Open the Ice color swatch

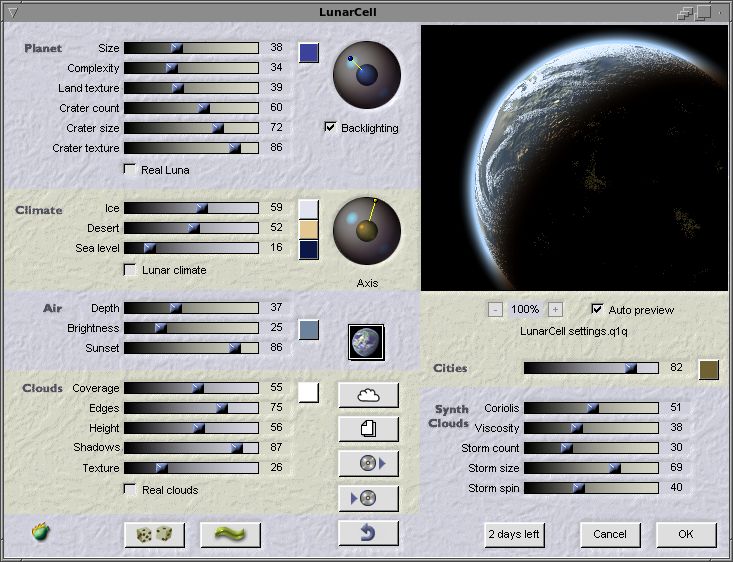[309, 209]
